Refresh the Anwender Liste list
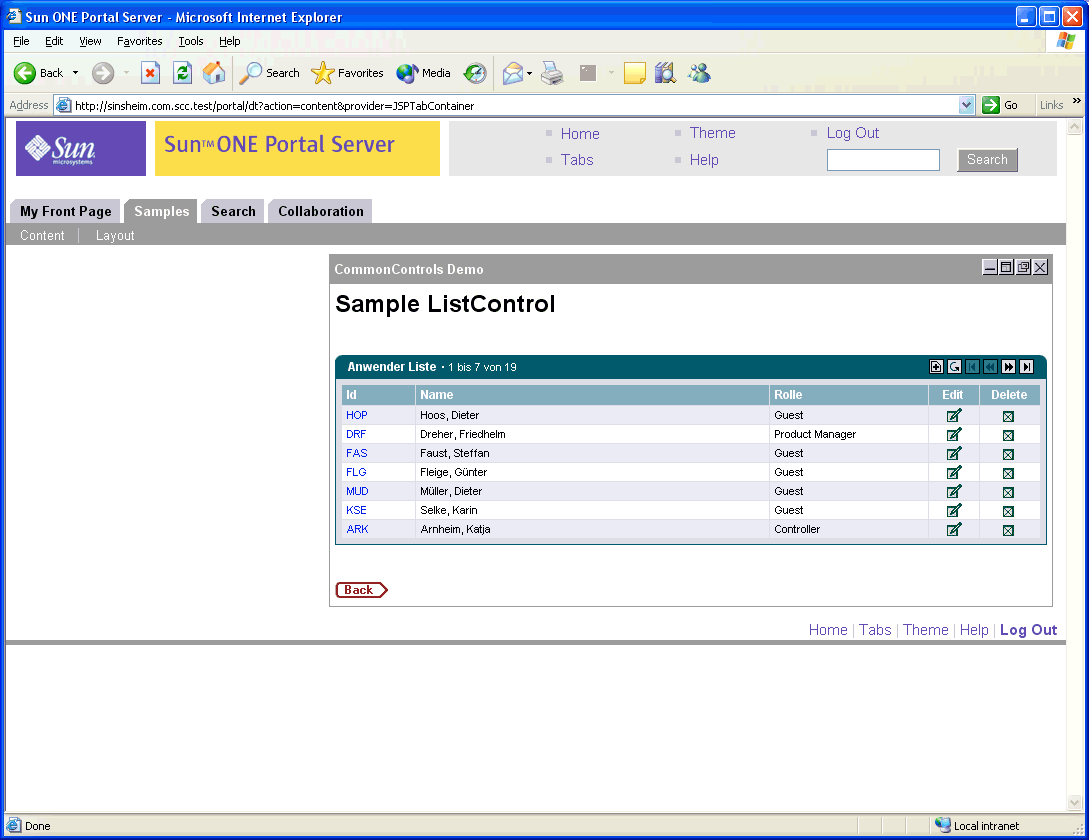The width and height of the screenshot is (1089, 840). click(954, 367)
